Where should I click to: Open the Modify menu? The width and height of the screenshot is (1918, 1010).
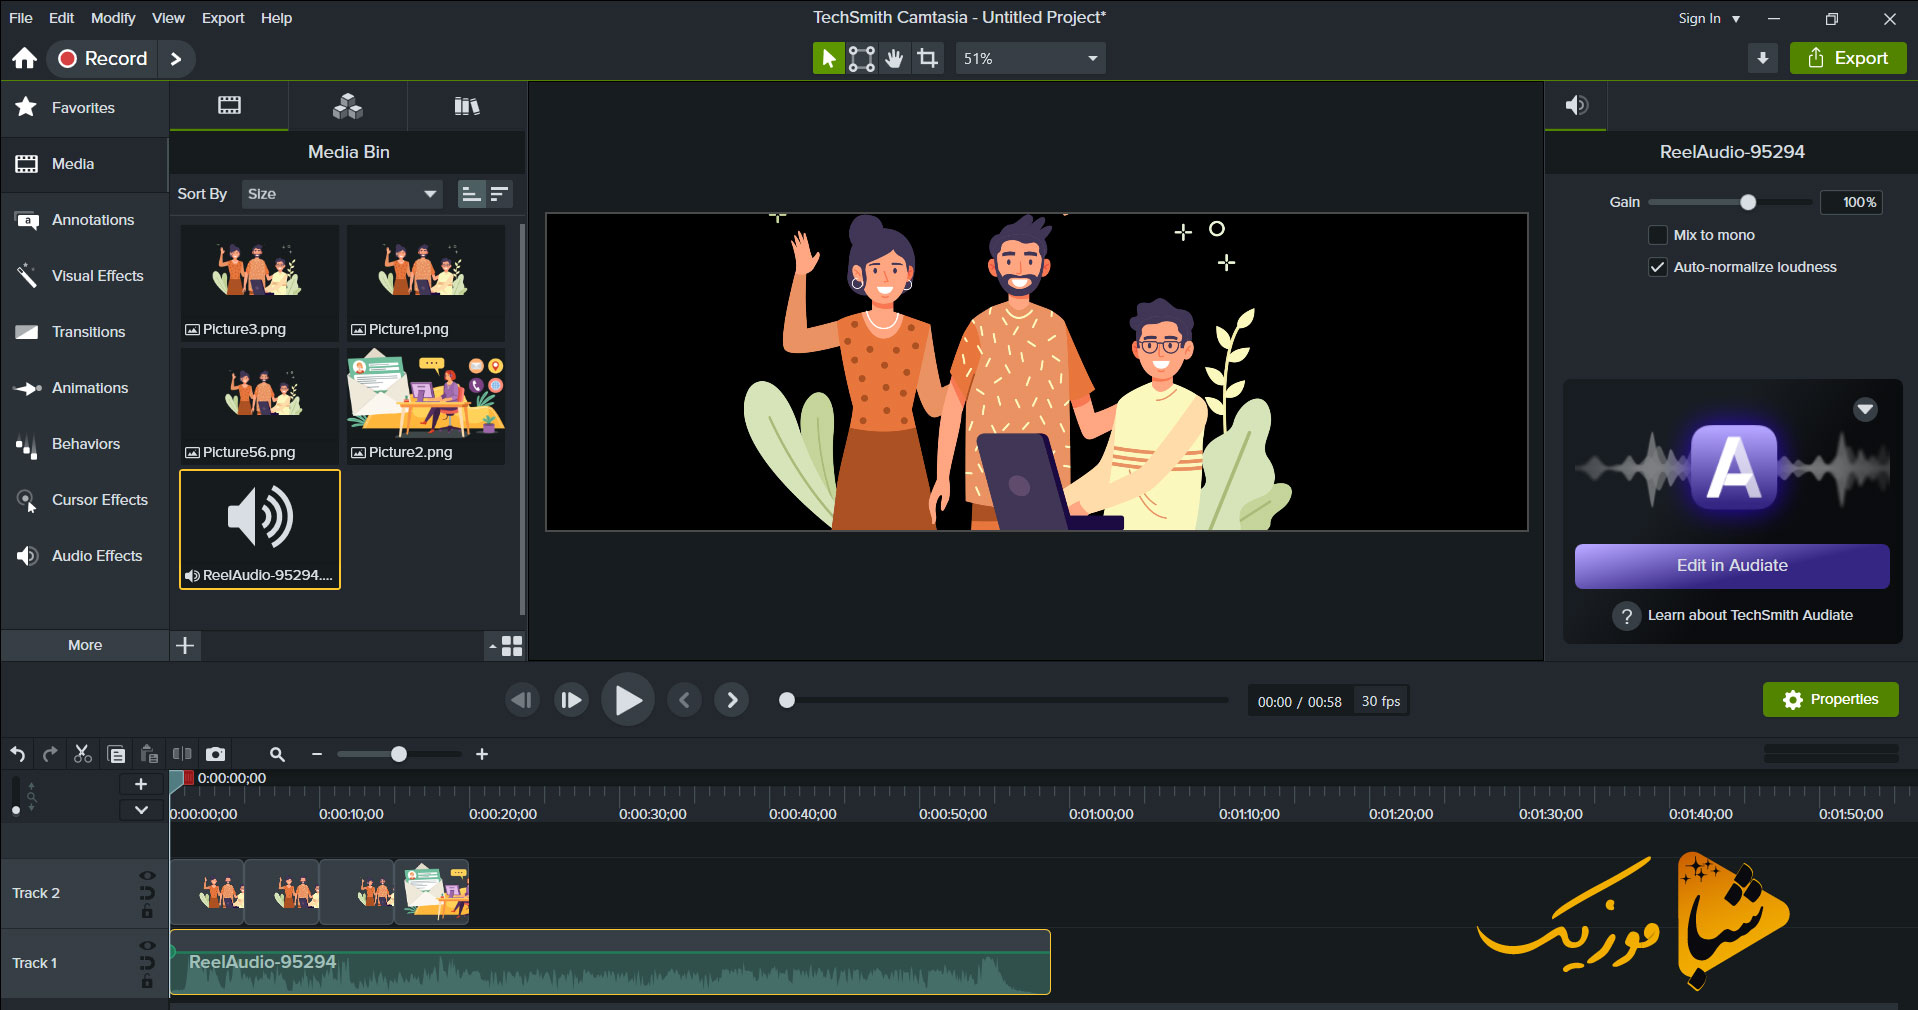113,18
